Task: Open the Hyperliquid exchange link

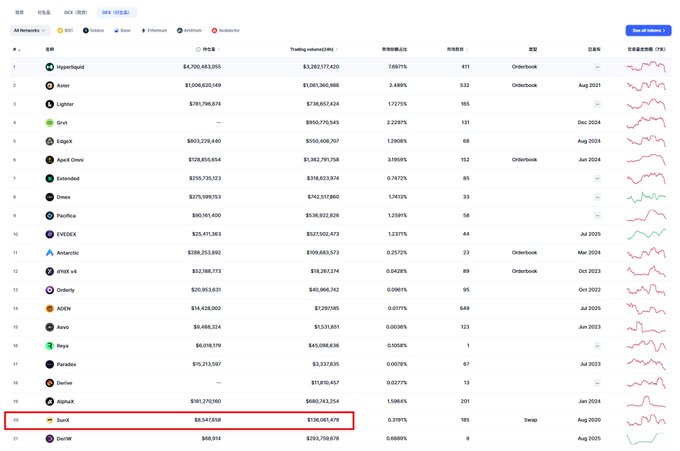Action: [70, 67]
